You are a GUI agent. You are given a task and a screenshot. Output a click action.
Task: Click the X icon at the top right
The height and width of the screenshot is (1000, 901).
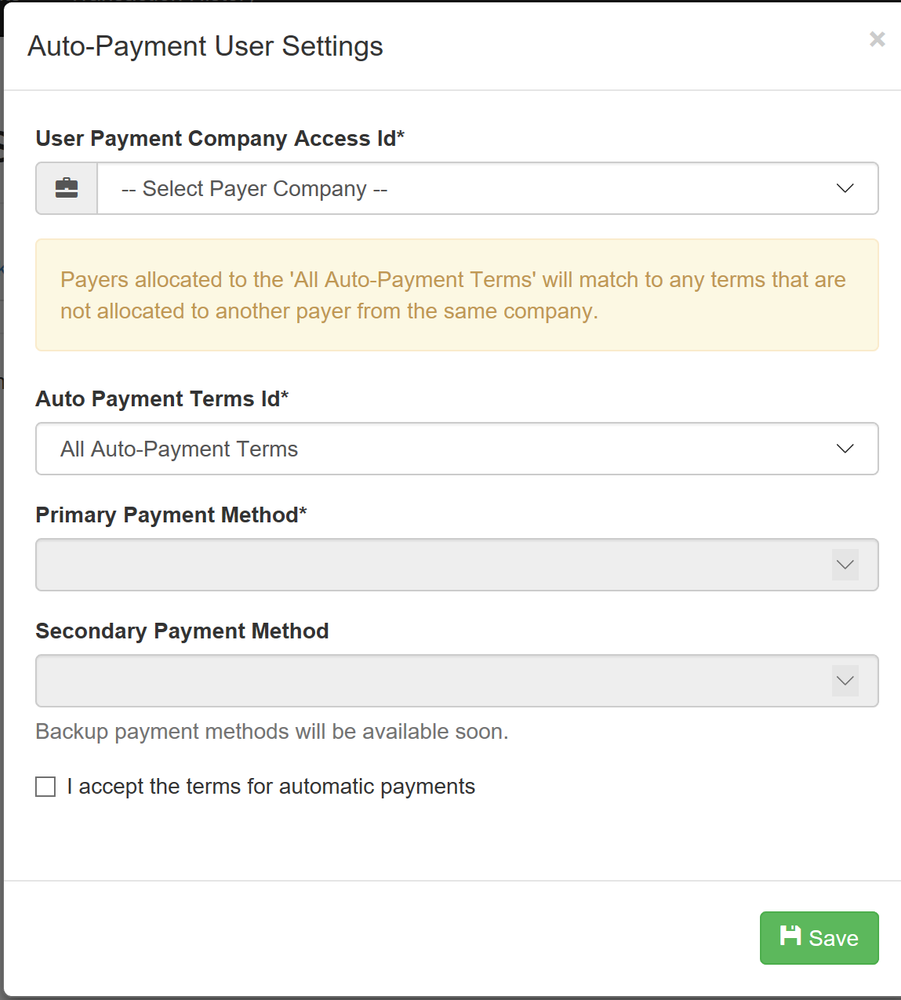click(x=877, y=39)
